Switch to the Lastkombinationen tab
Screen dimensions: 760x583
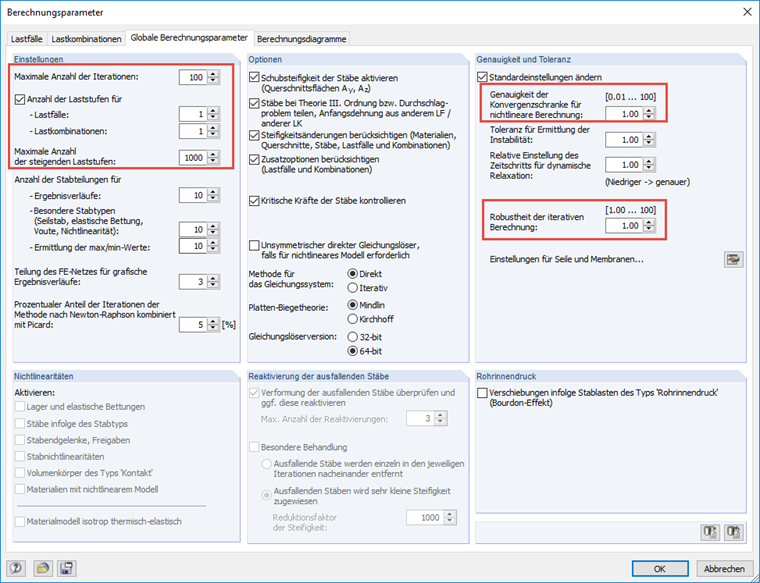86,39
